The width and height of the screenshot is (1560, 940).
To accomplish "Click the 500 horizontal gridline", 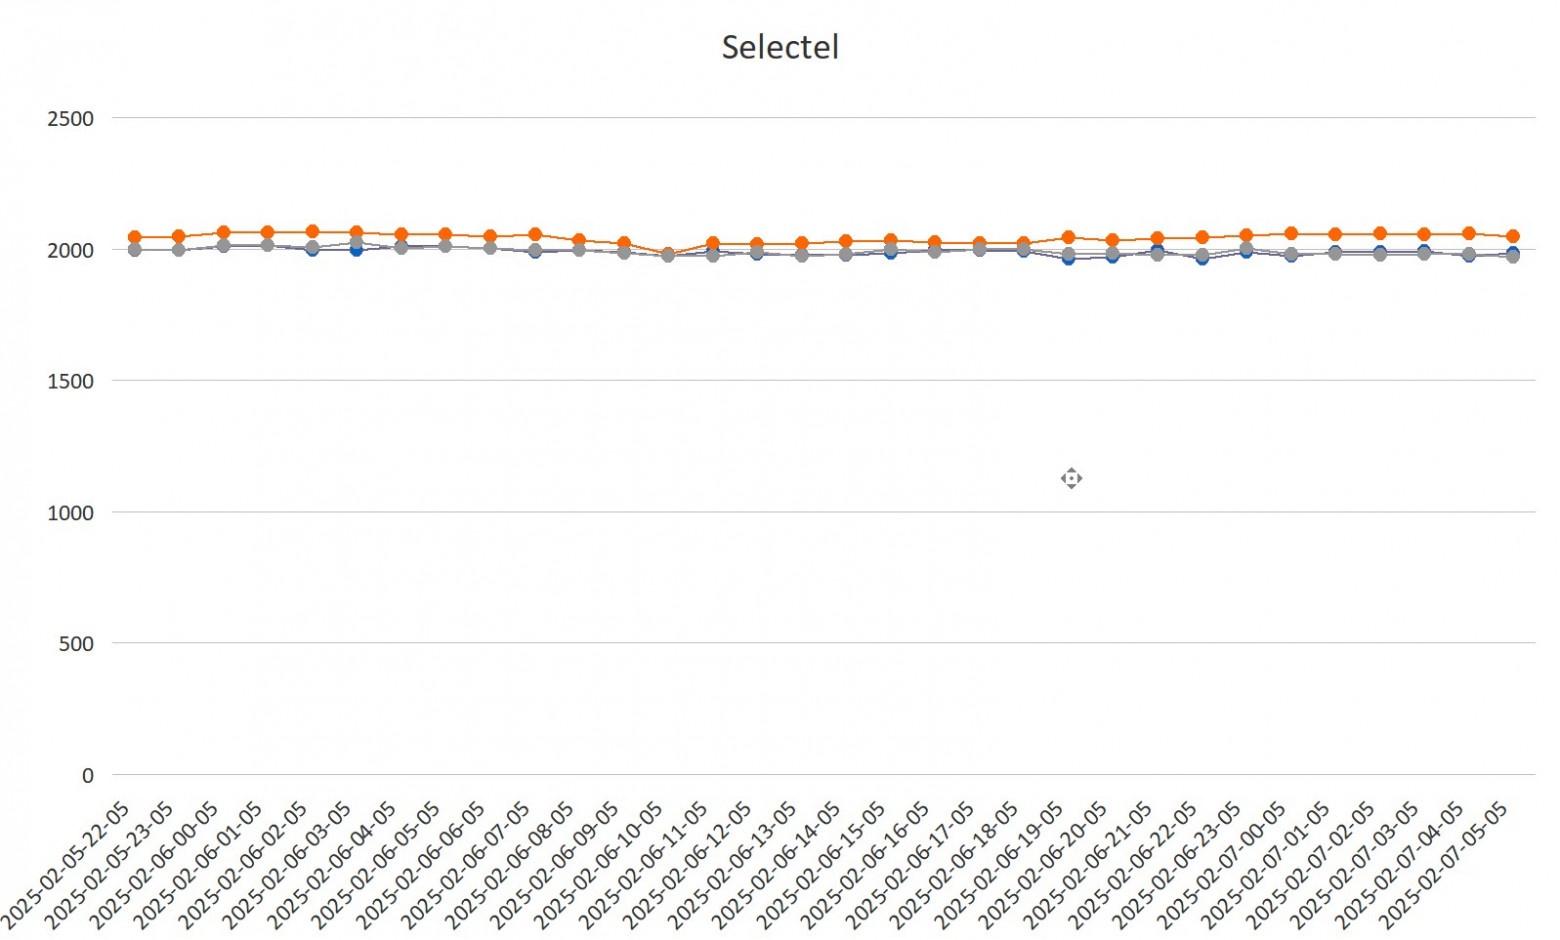I will pos(823,643).
